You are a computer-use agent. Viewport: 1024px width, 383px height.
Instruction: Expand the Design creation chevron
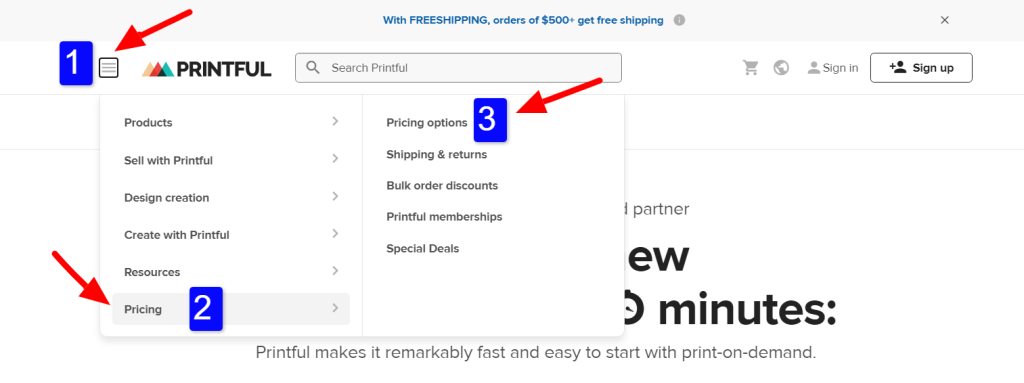click(x=335, y=196)
